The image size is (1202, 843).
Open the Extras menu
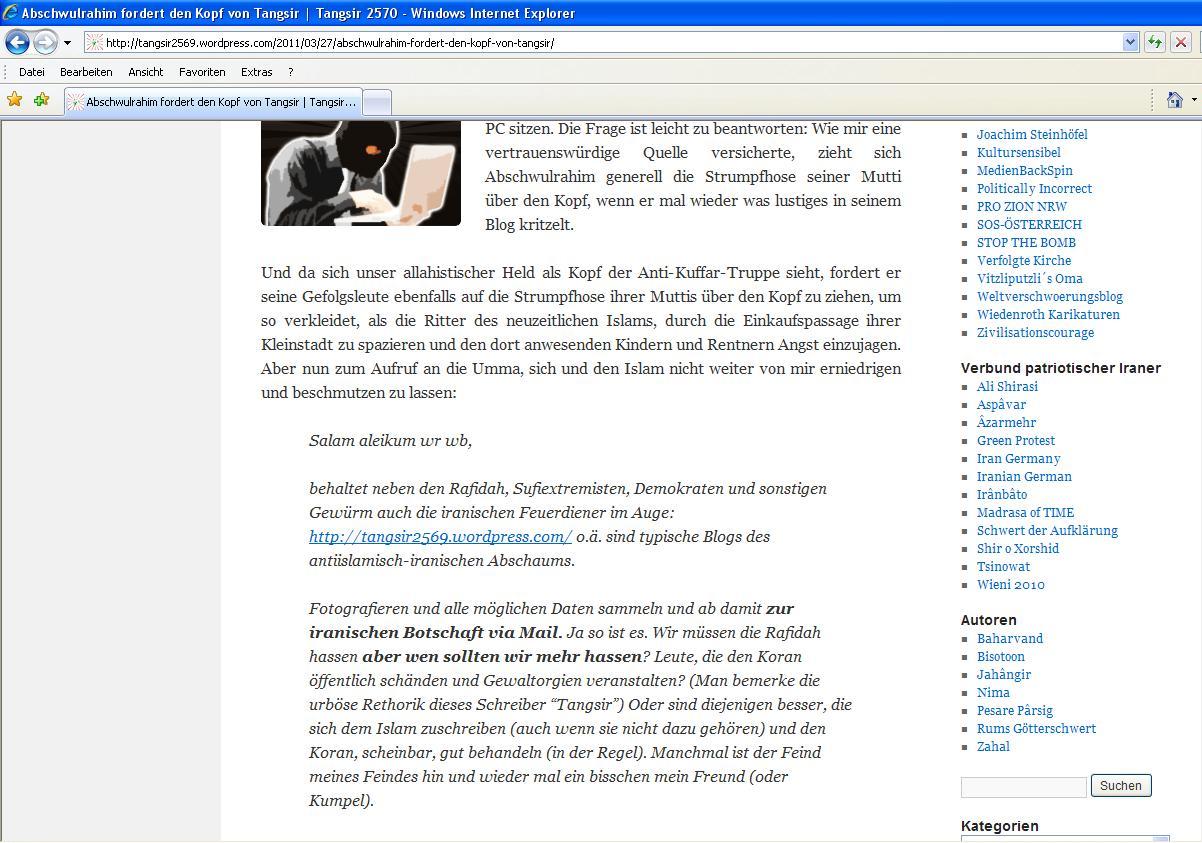coord(256,72)
